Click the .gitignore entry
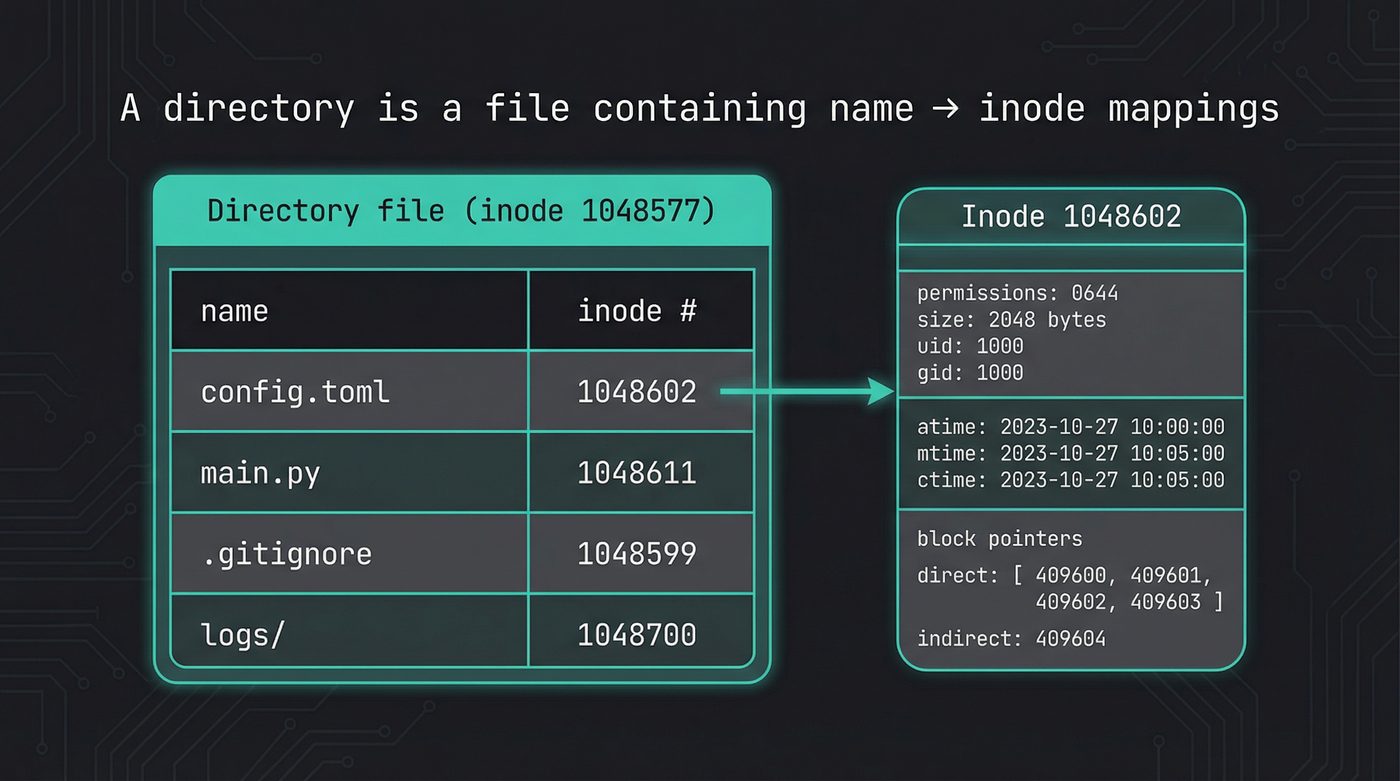The height and width of the screenshot is (781, 1400). 284,553
